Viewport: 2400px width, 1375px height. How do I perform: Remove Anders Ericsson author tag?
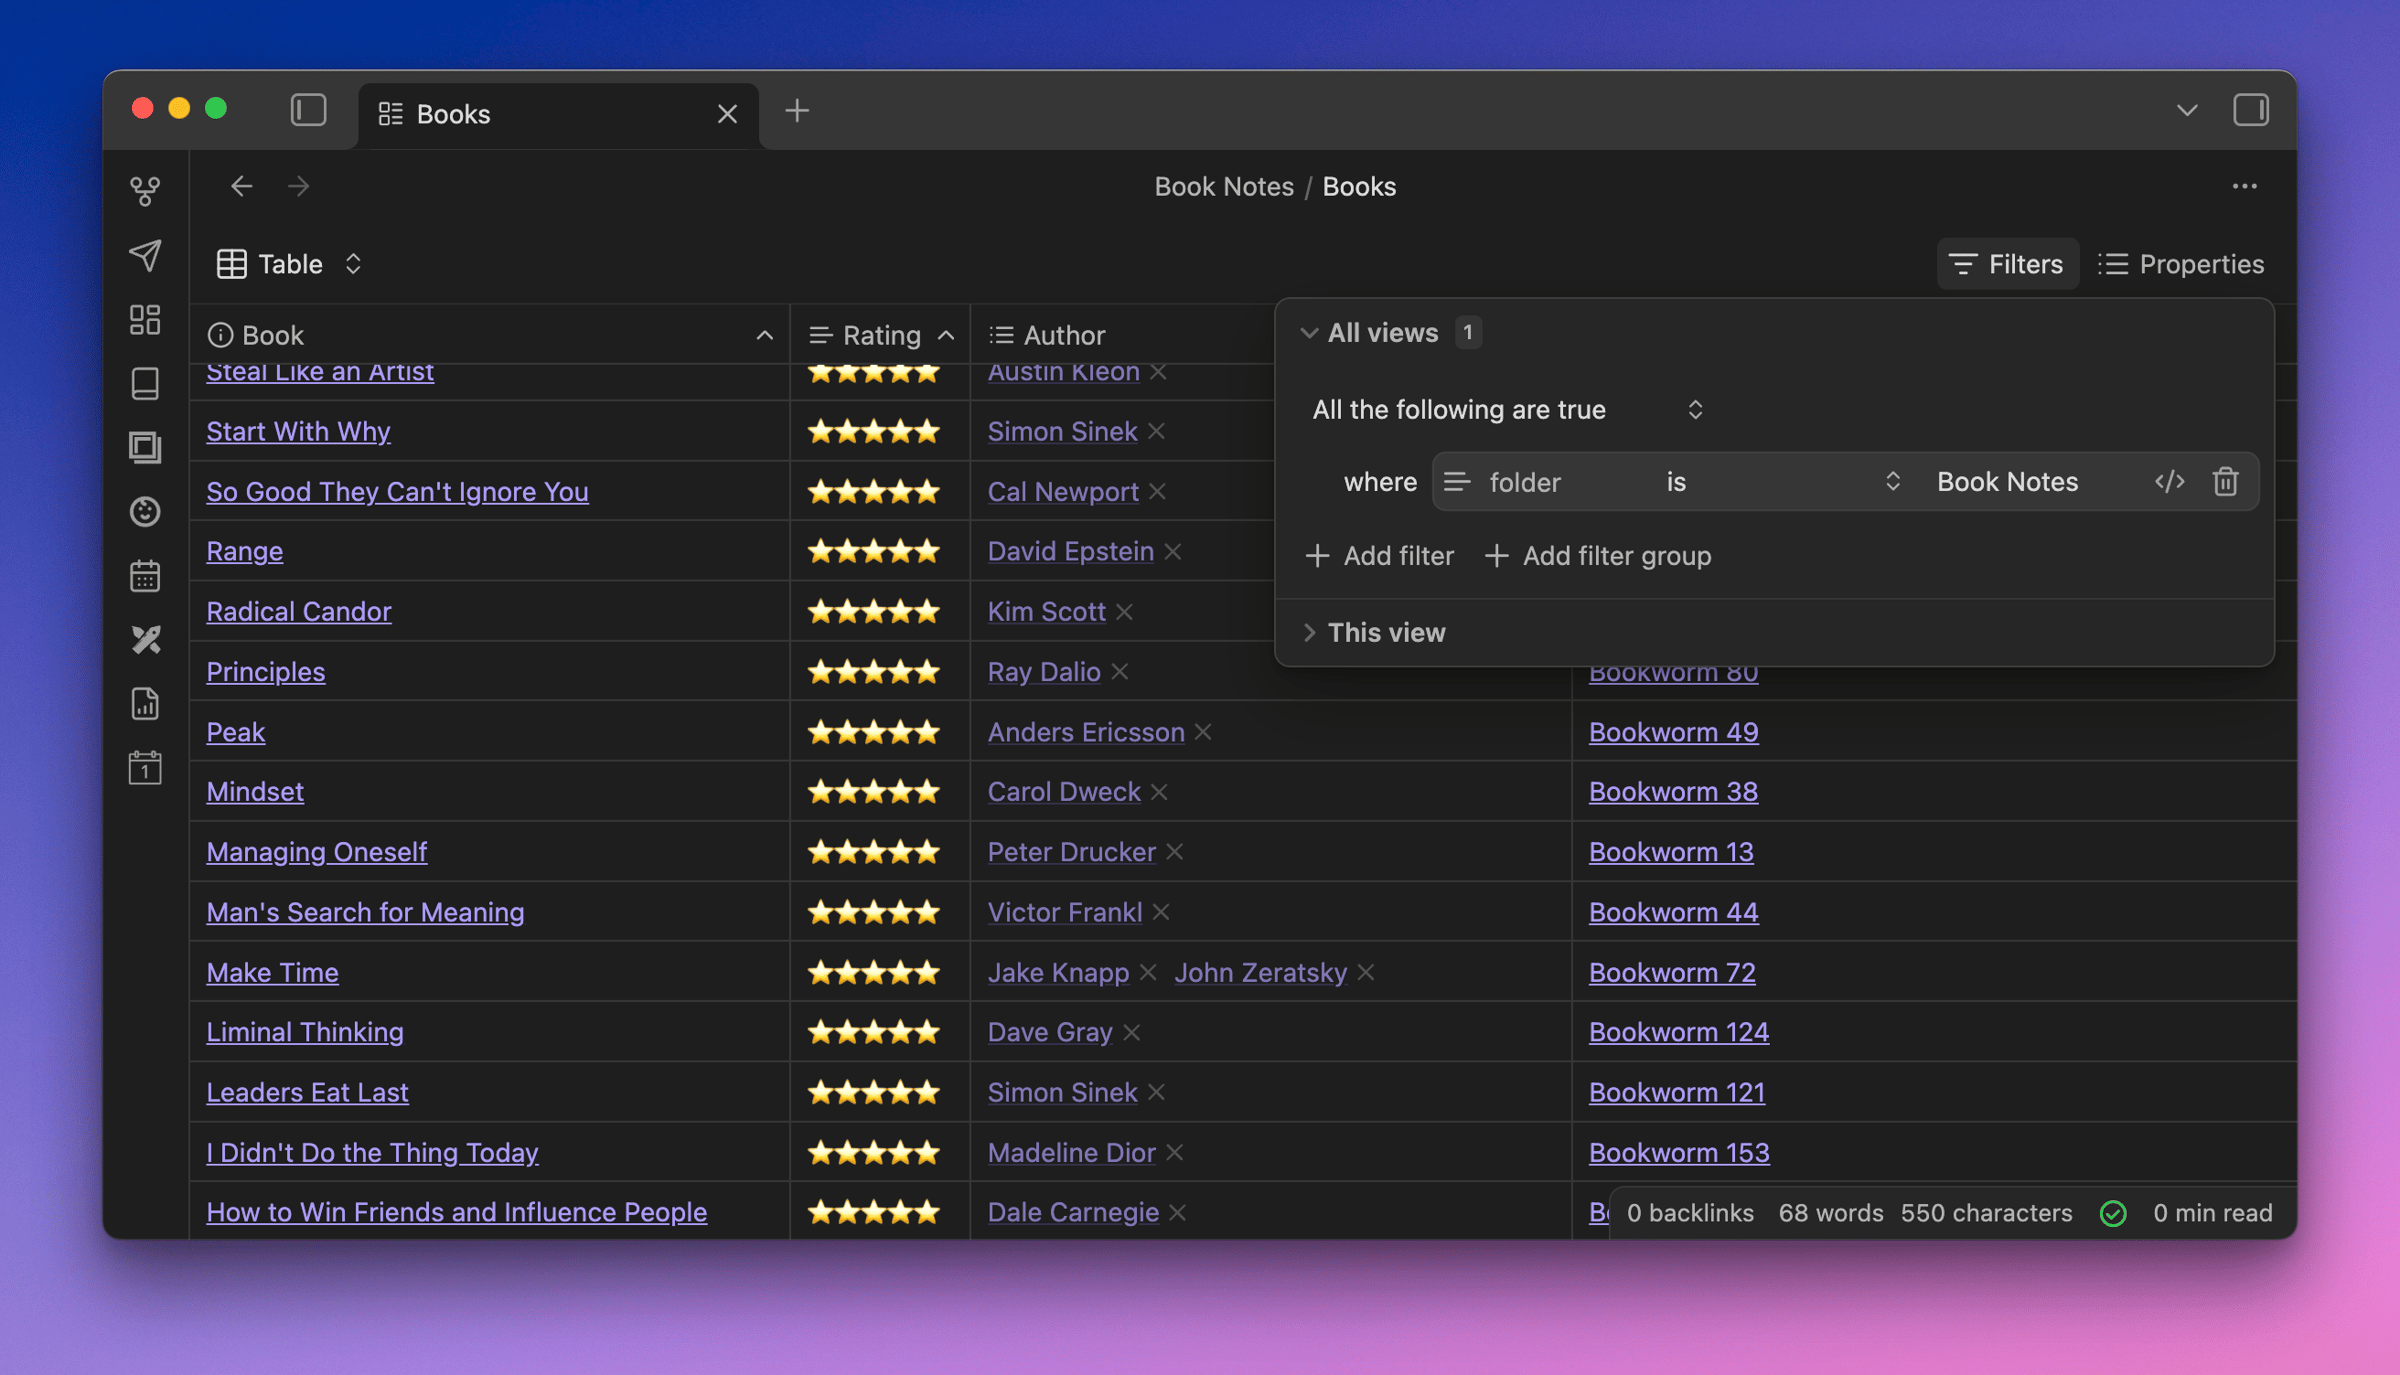pyautogui.click(x=1203, y=732)
